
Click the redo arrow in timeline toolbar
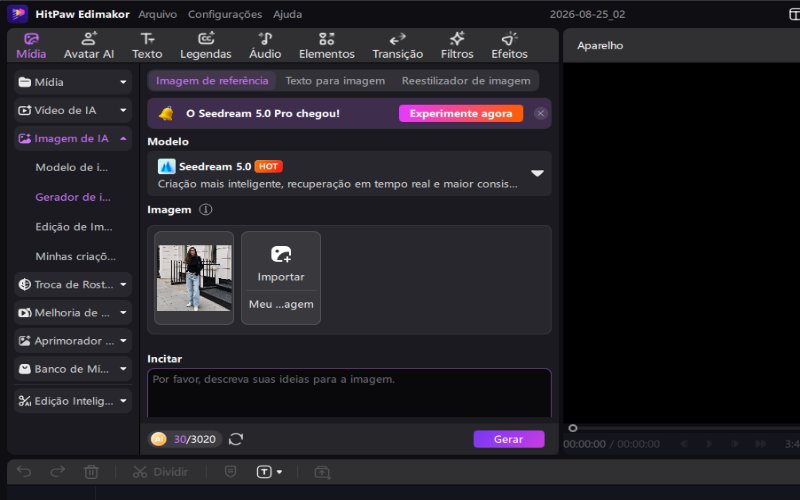pyautogui.click(x=57, y=472)
